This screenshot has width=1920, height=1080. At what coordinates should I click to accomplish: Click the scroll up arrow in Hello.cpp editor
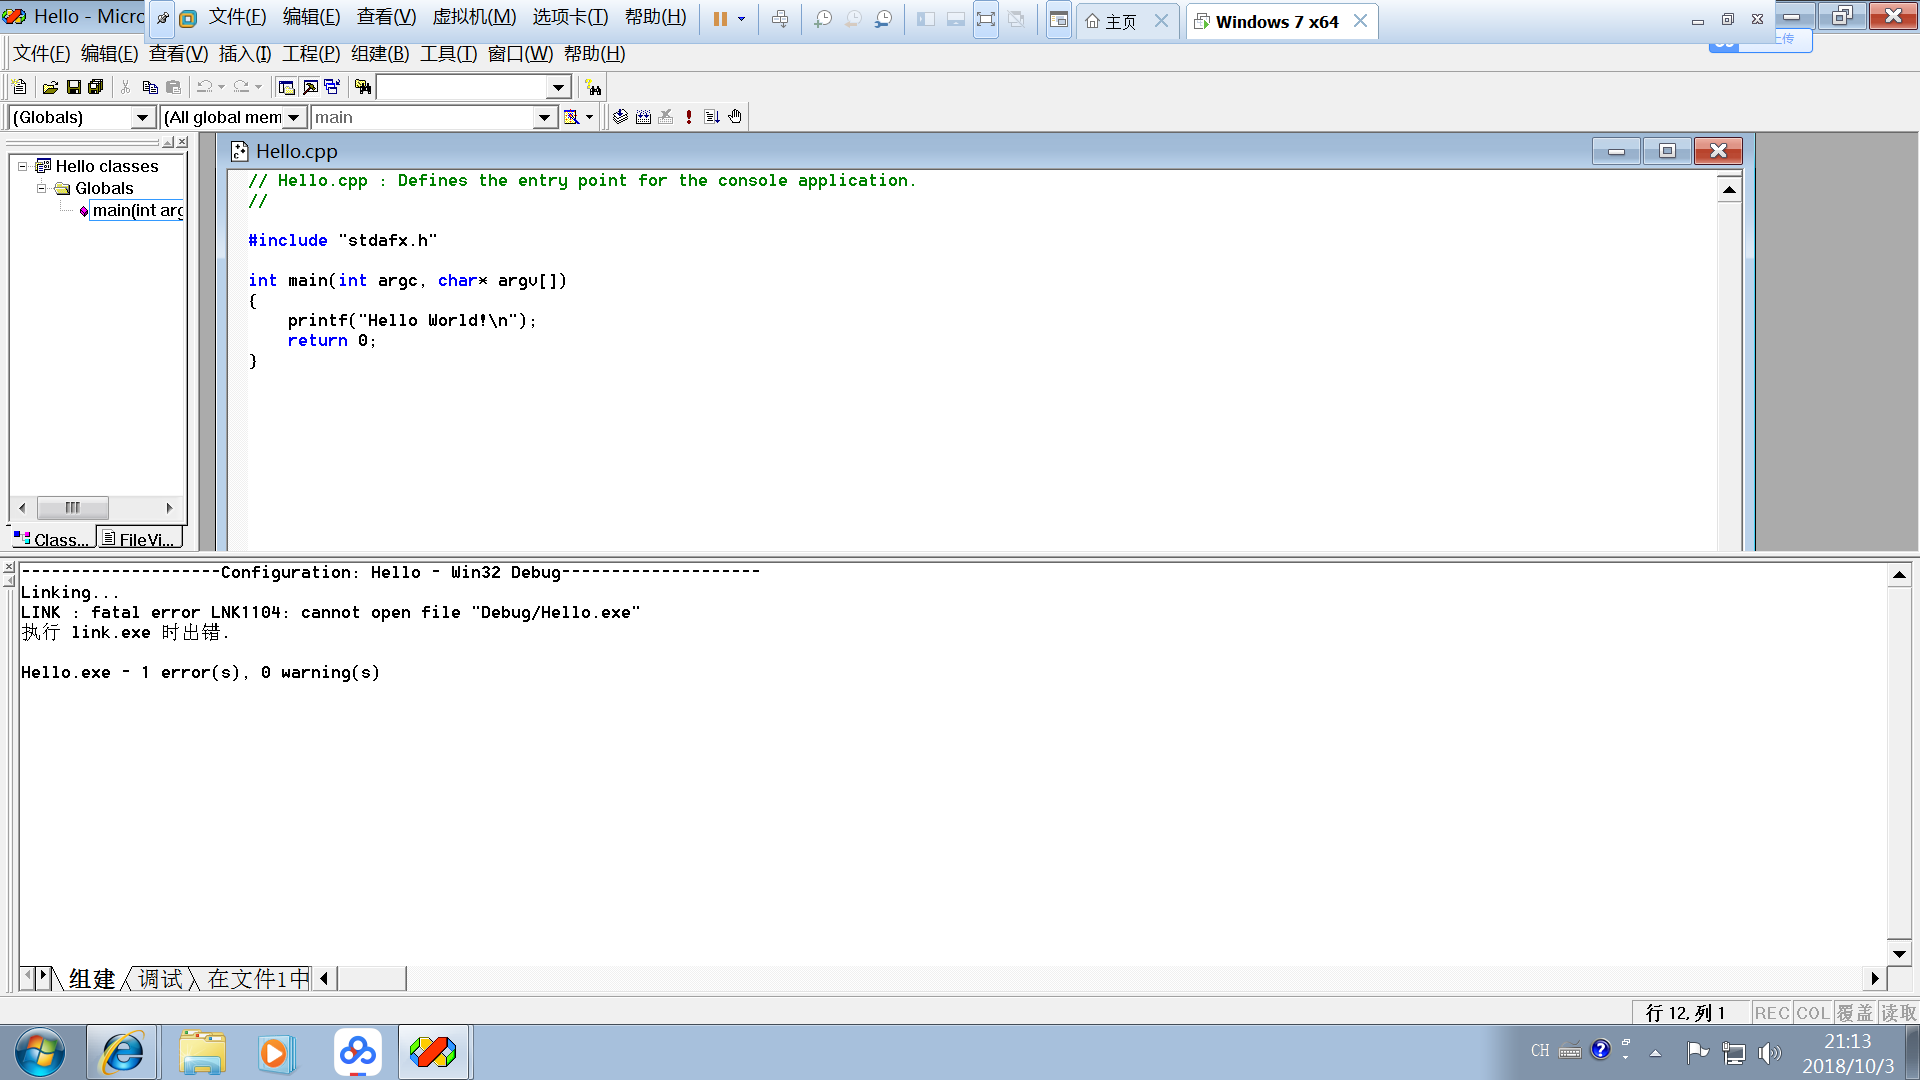(1729, 190)
